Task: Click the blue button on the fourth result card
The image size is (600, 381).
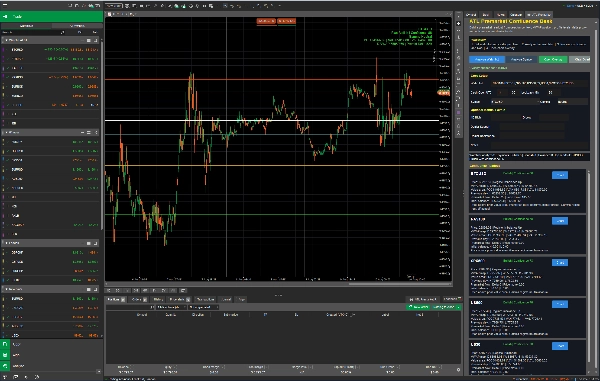Action: (x=560, y=304)
